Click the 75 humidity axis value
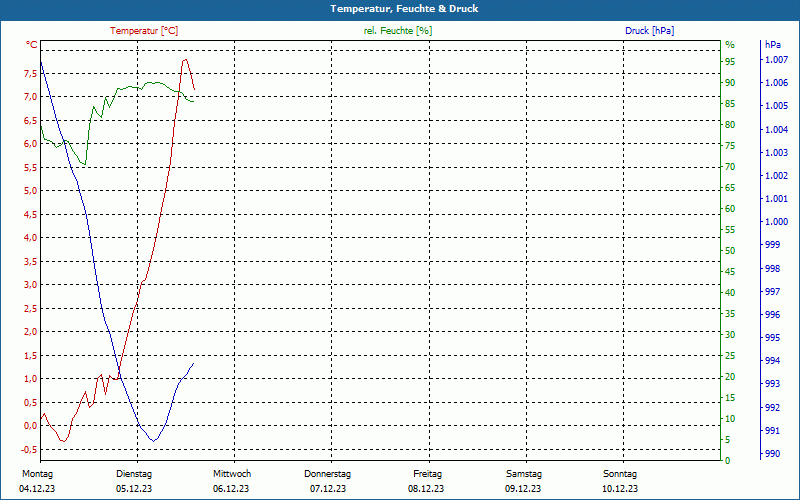 730,146
